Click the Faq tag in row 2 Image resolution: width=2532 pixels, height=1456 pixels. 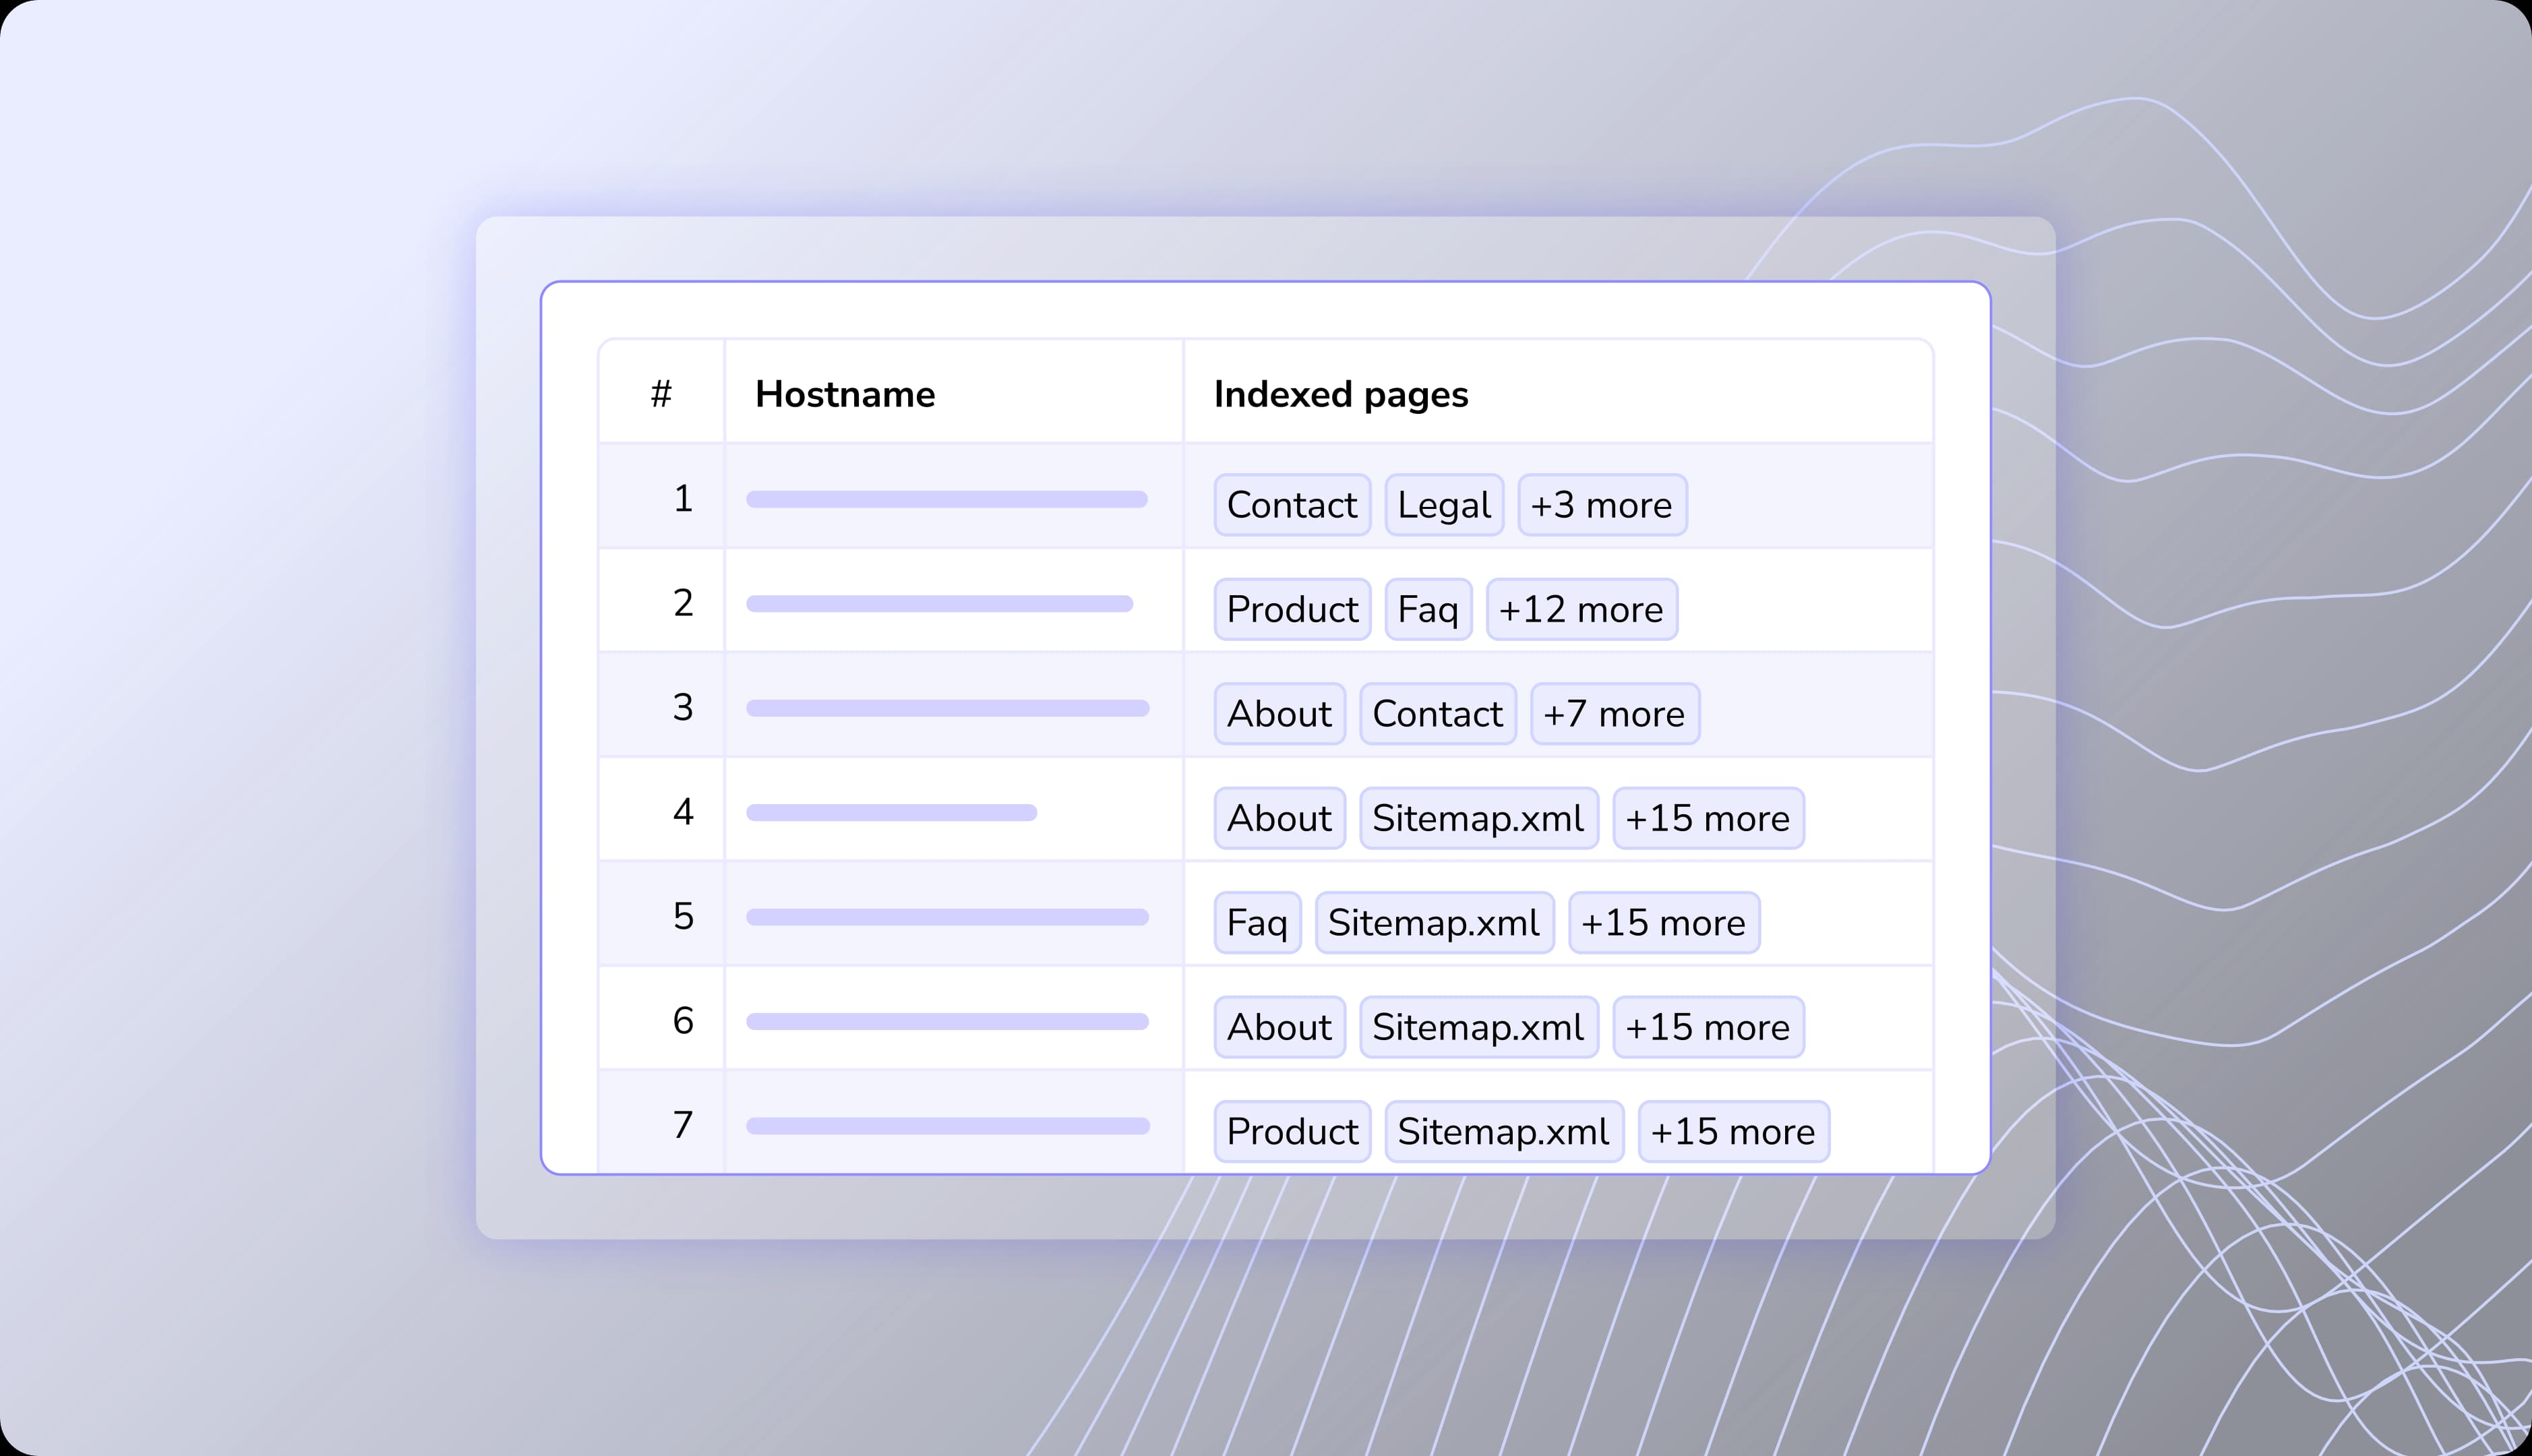pyautogui.click(x=1427, y=609)
